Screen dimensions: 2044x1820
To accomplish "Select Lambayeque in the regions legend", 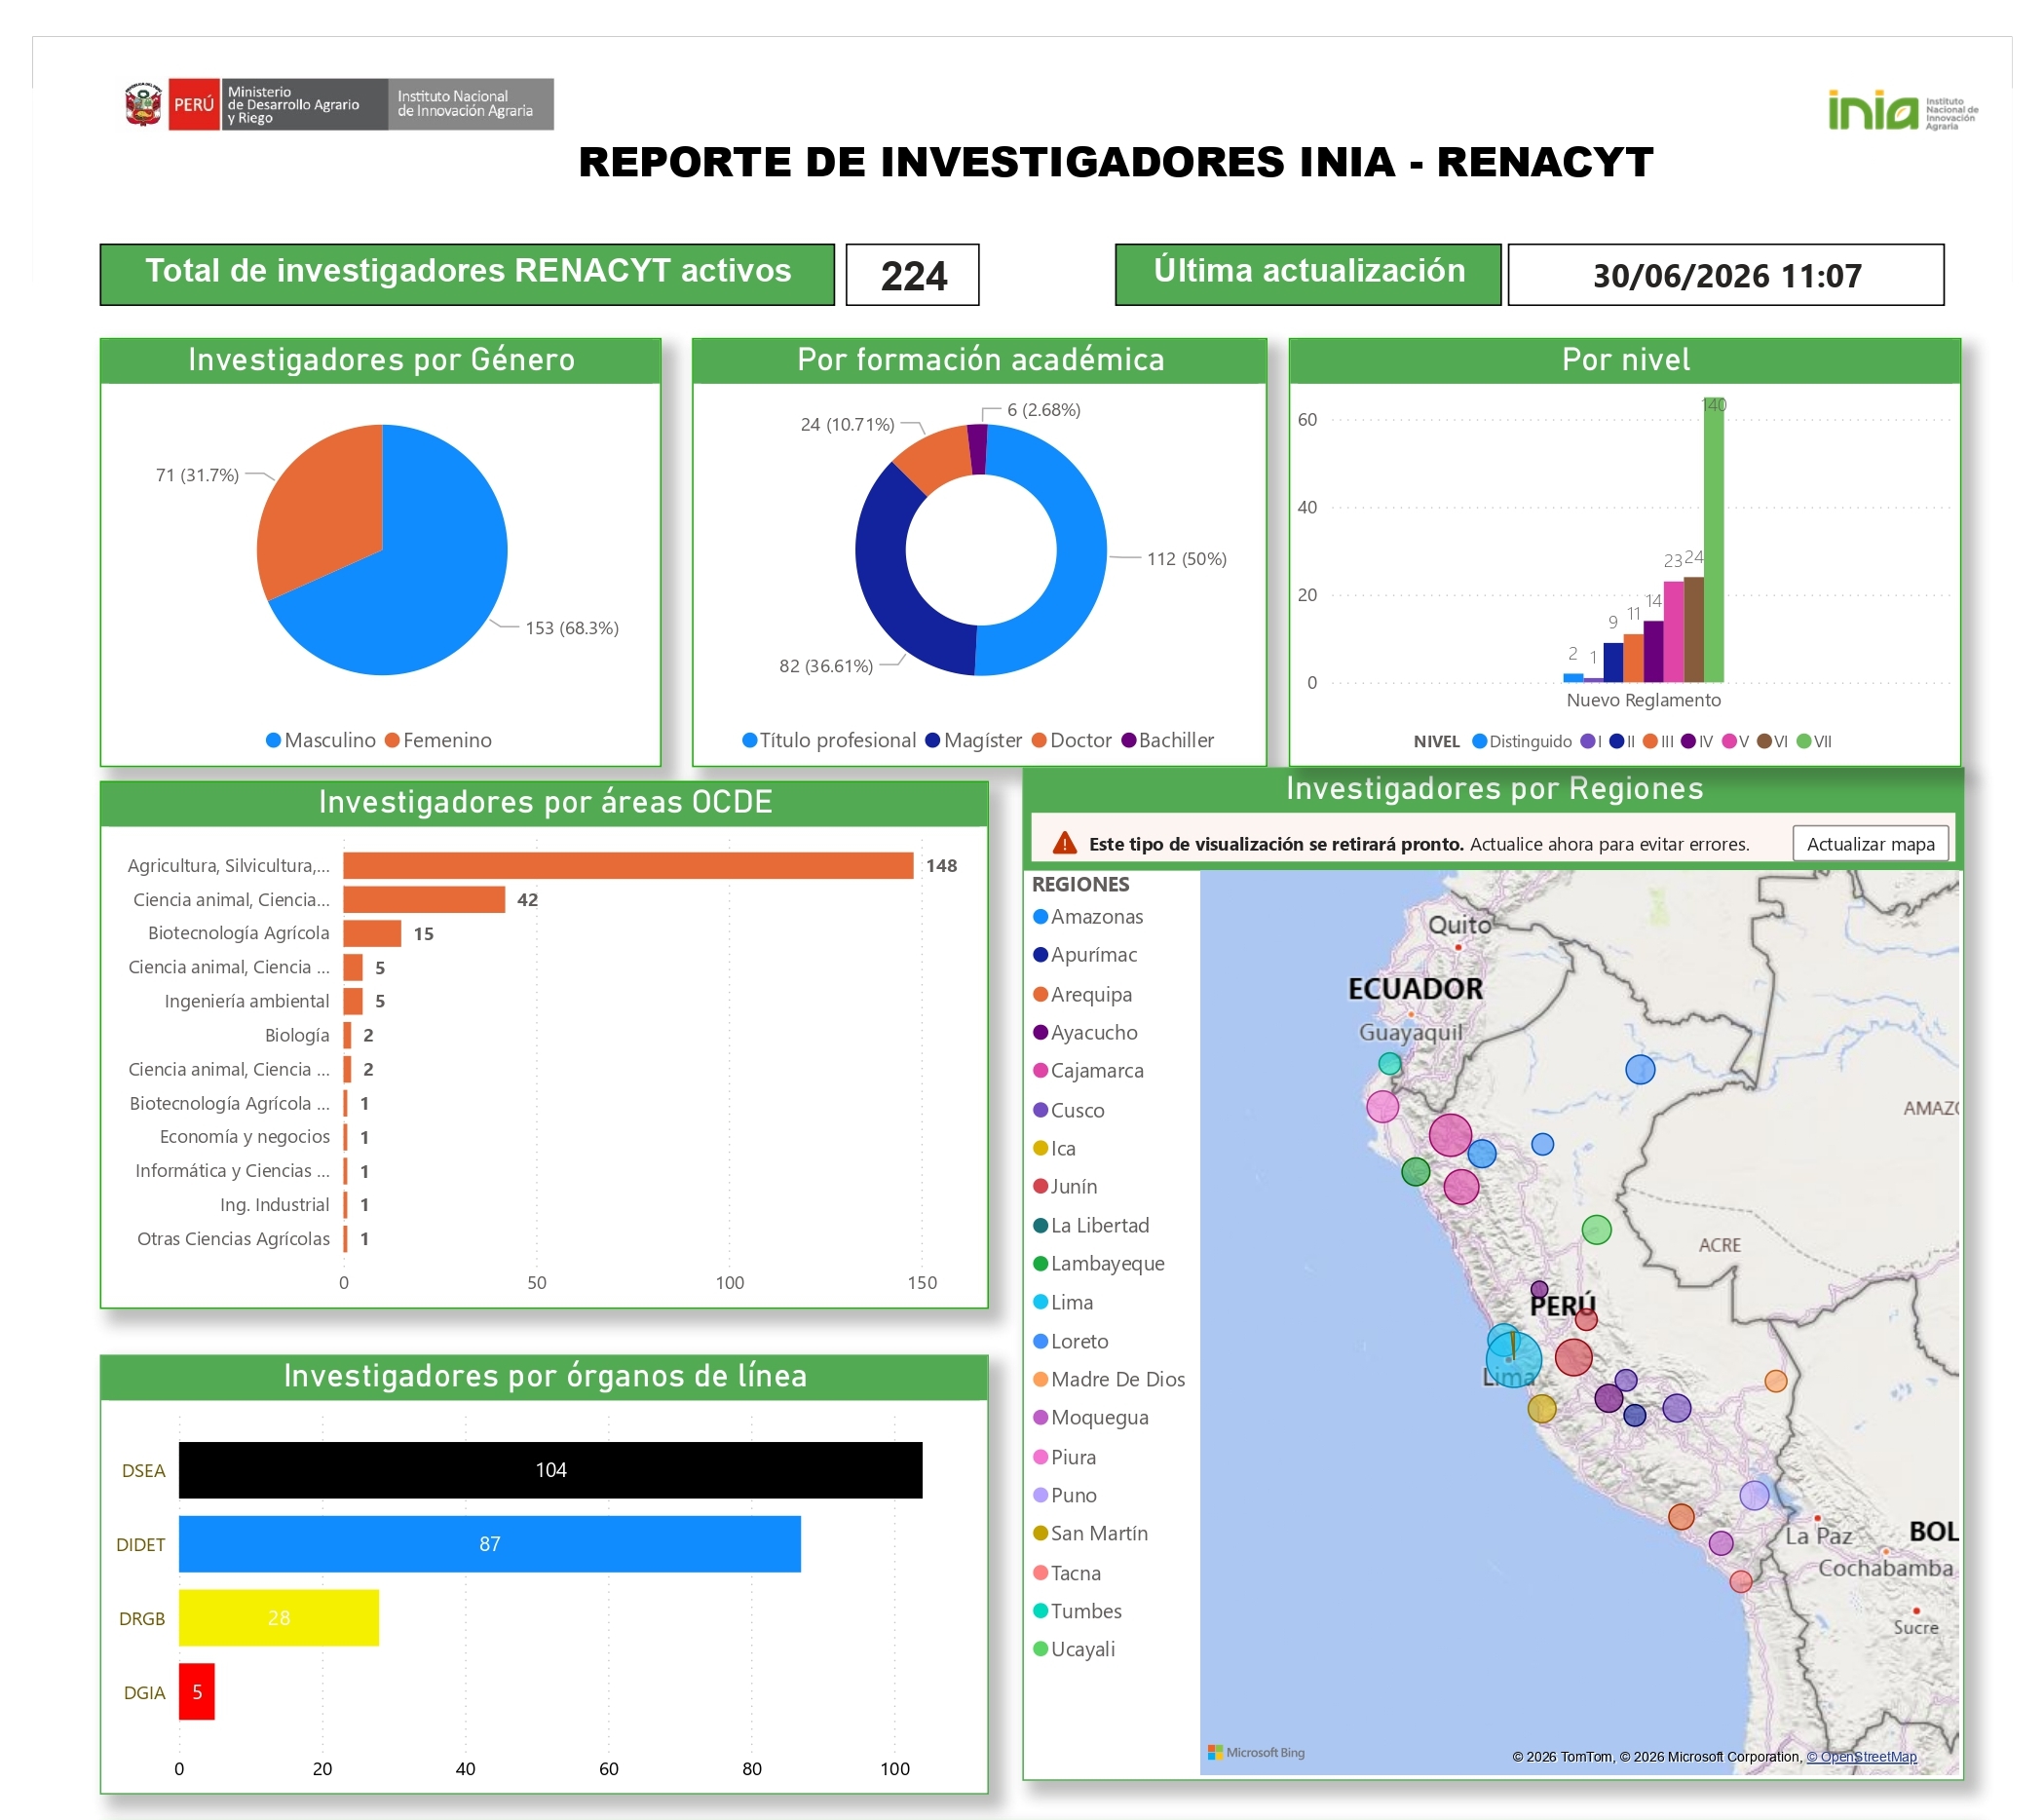I will coord(1098,1263).
